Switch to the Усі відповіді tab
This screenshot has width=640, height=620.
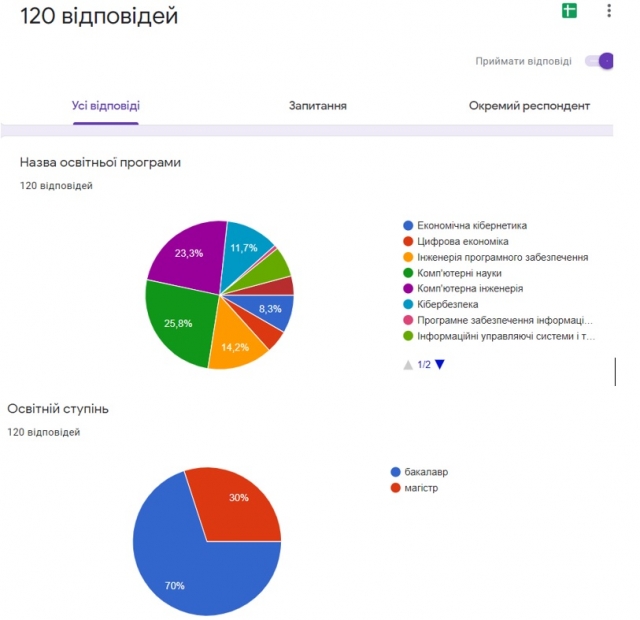click(x=106, y=106)
